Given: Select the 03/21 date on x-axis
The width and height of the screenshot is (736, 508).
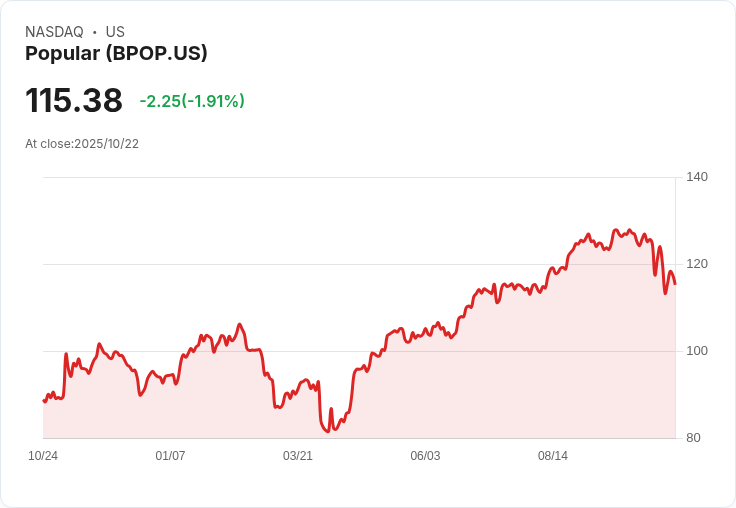Looking at the screenshot, I should coord(298,456).
